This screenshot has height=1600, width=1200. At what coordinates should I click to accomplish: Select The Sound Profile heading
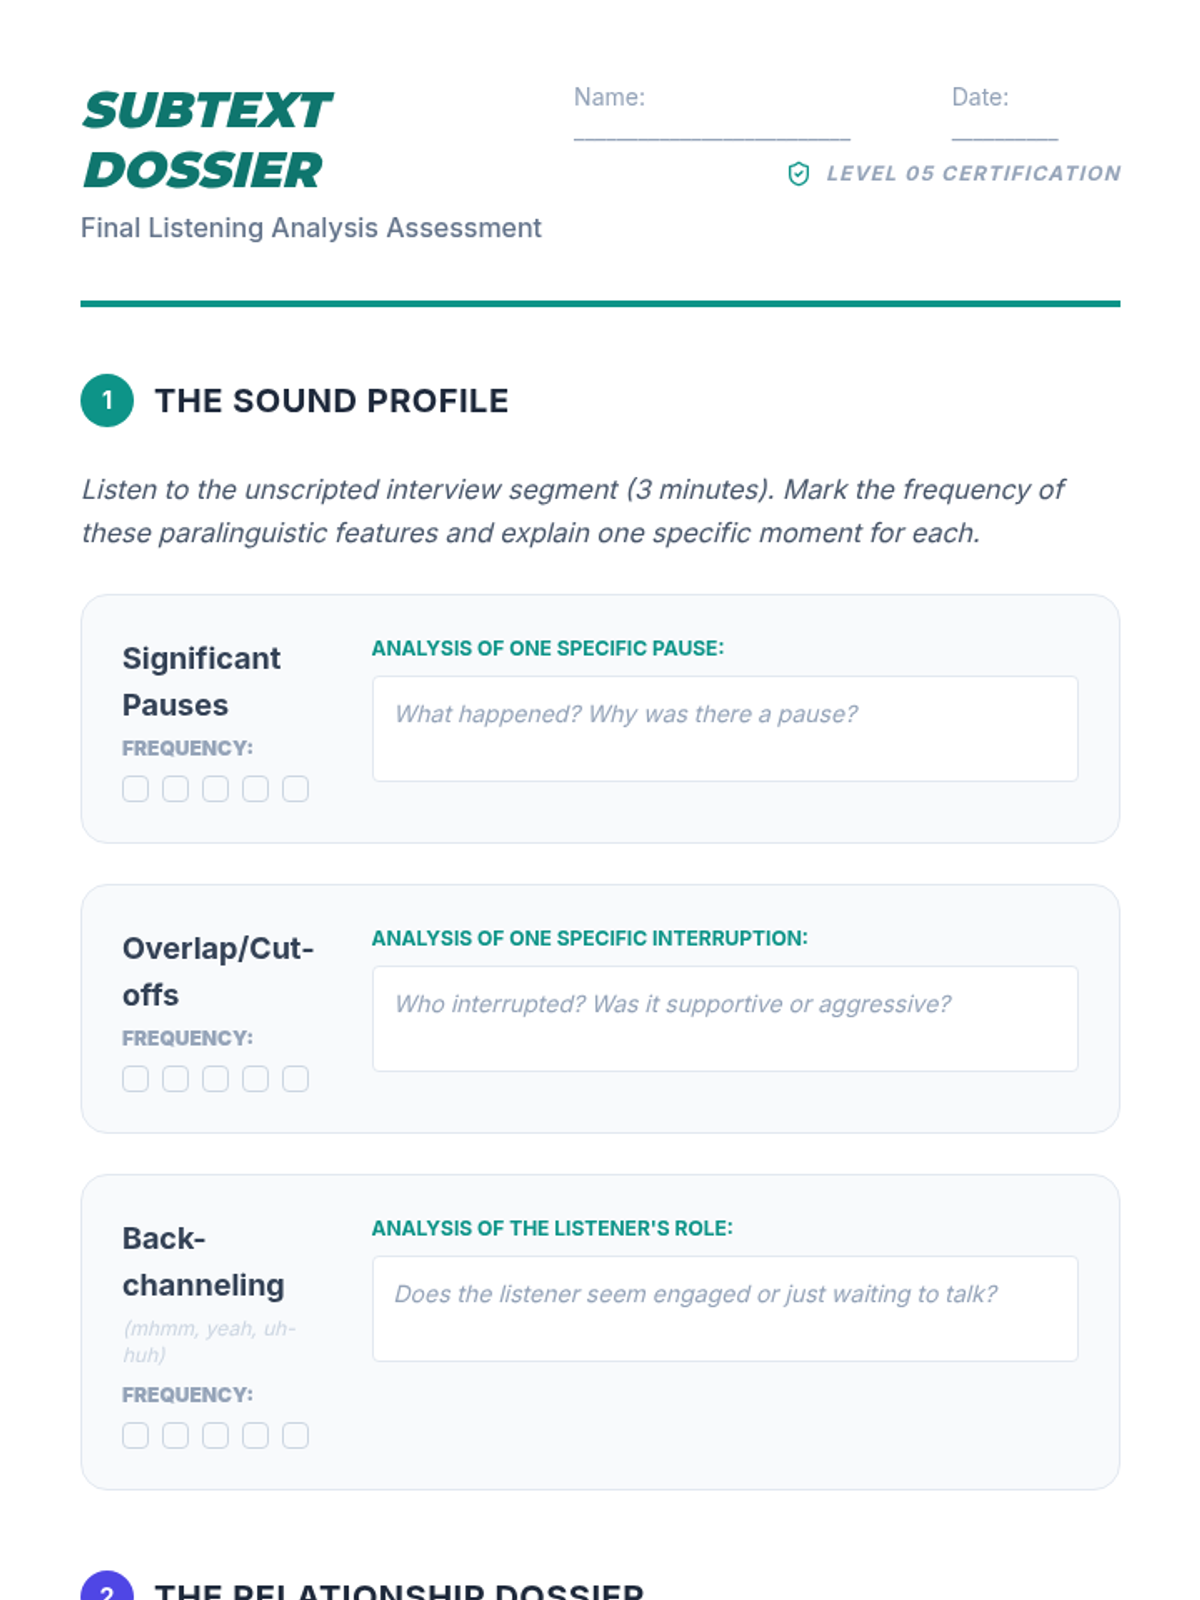click(331, 401)
